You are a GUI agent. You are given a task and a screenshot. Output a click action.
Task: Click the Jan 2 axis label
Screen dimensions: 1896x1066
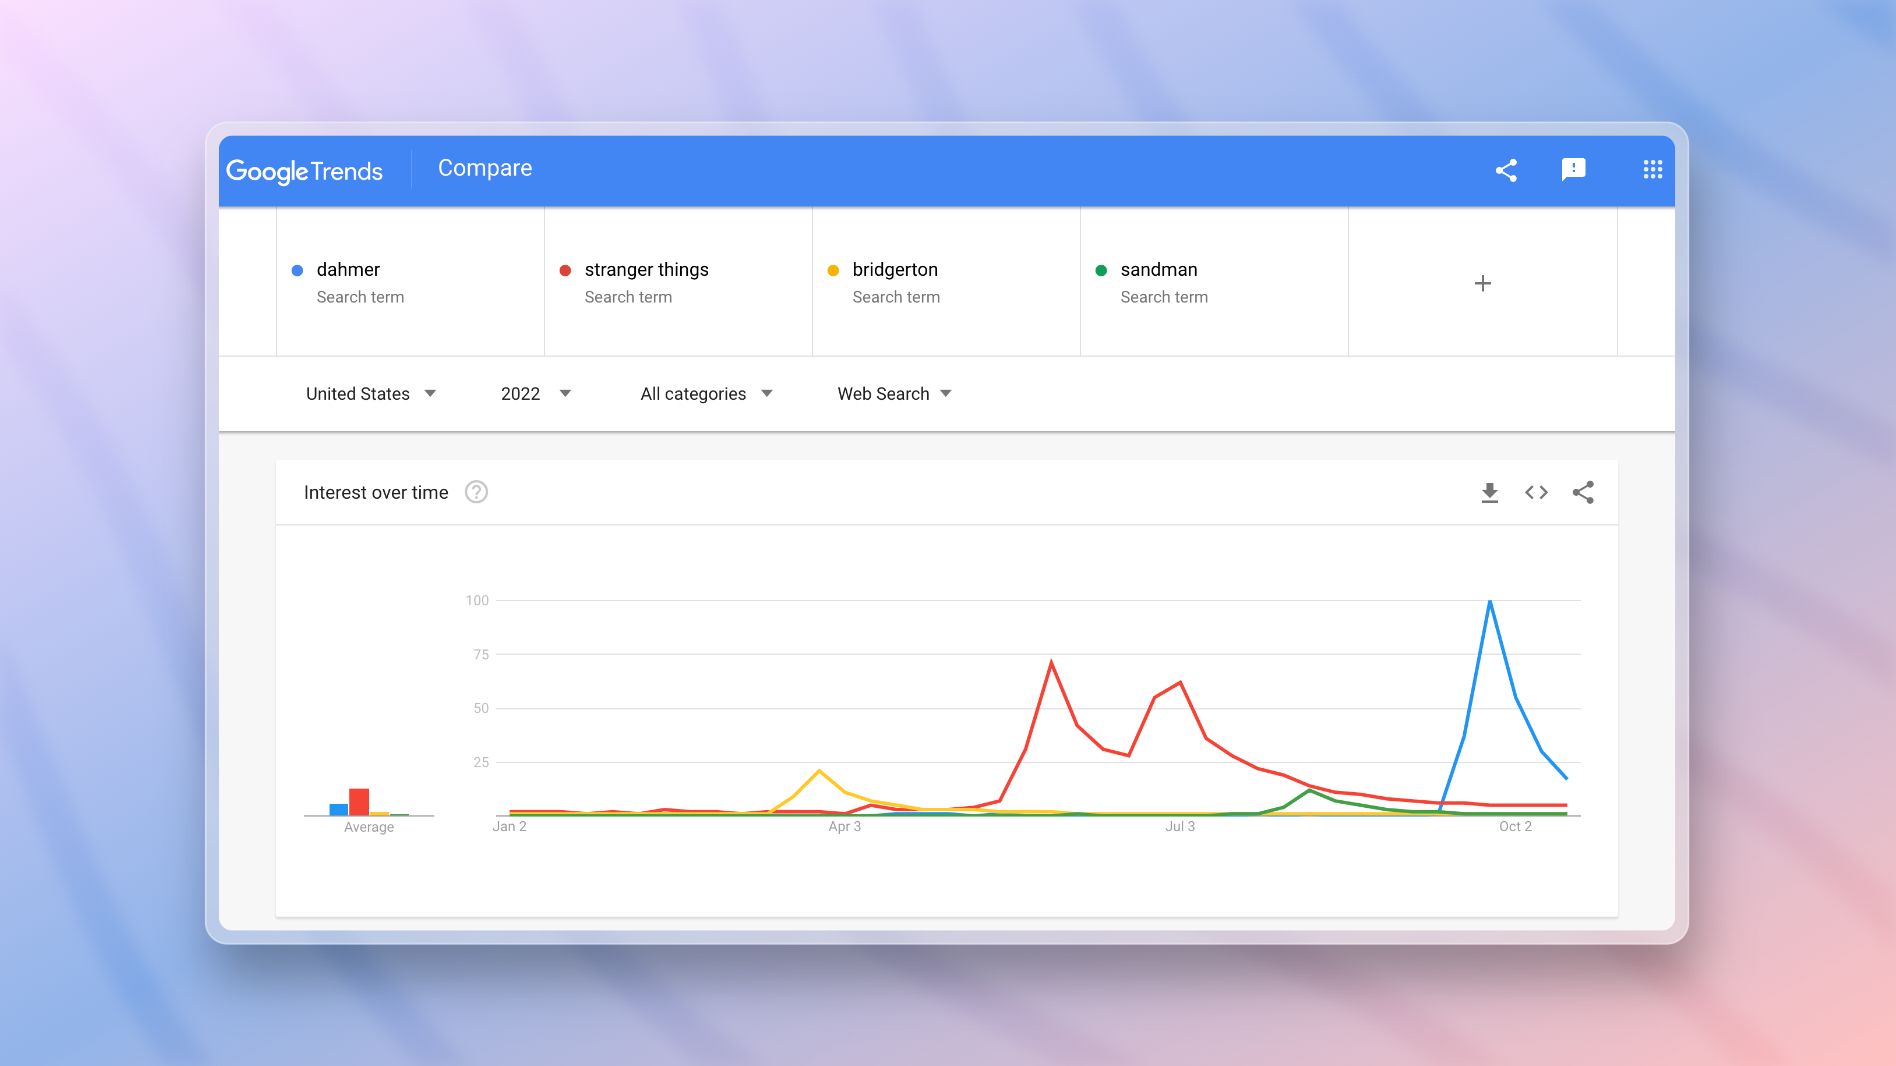click(x=509, y=826)
